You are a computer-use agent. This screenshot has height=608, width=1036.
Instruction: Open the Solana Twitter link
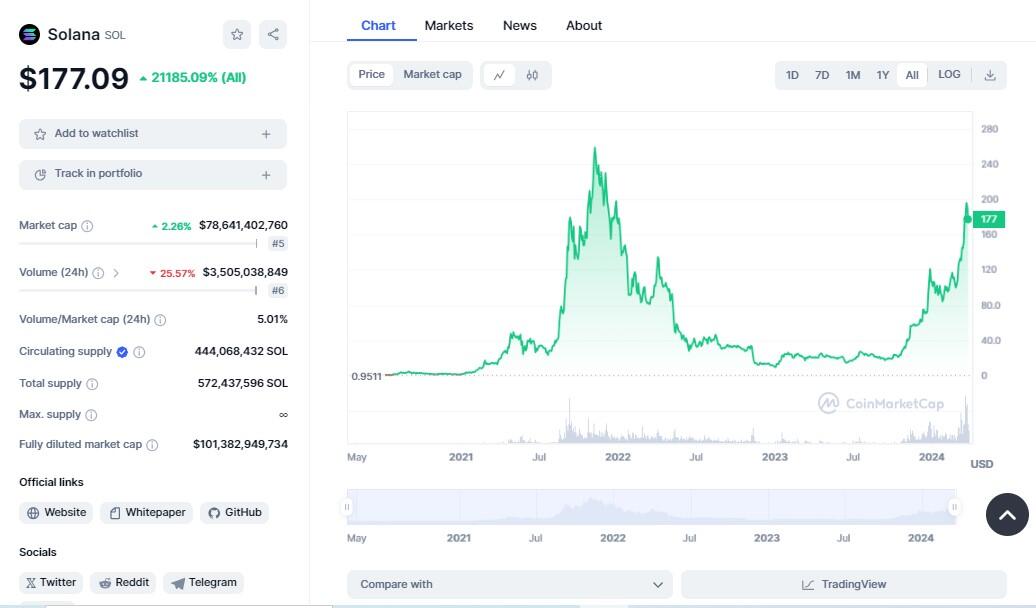[51, 583]
